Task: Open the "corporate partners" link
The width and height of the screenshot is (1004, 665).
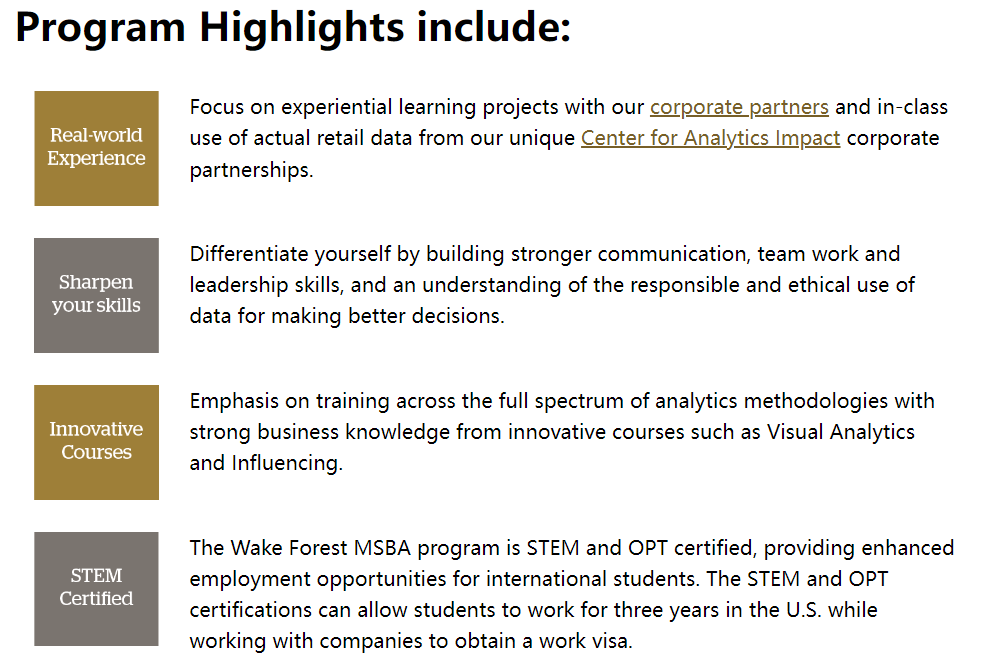Action: tap(739, 107)
